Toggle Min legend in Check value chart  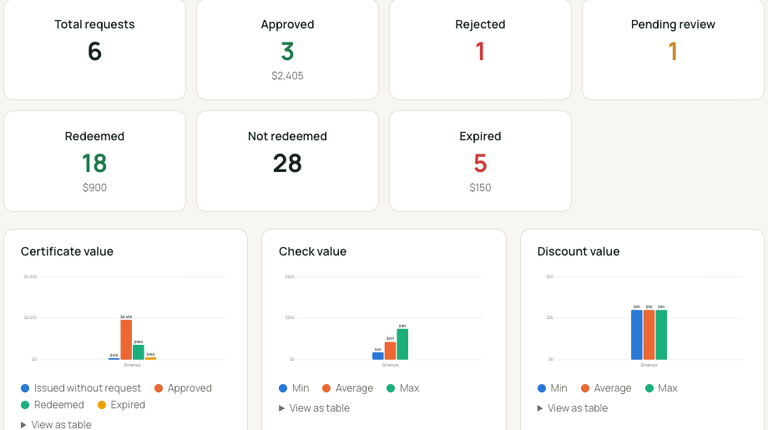[294, 388]
